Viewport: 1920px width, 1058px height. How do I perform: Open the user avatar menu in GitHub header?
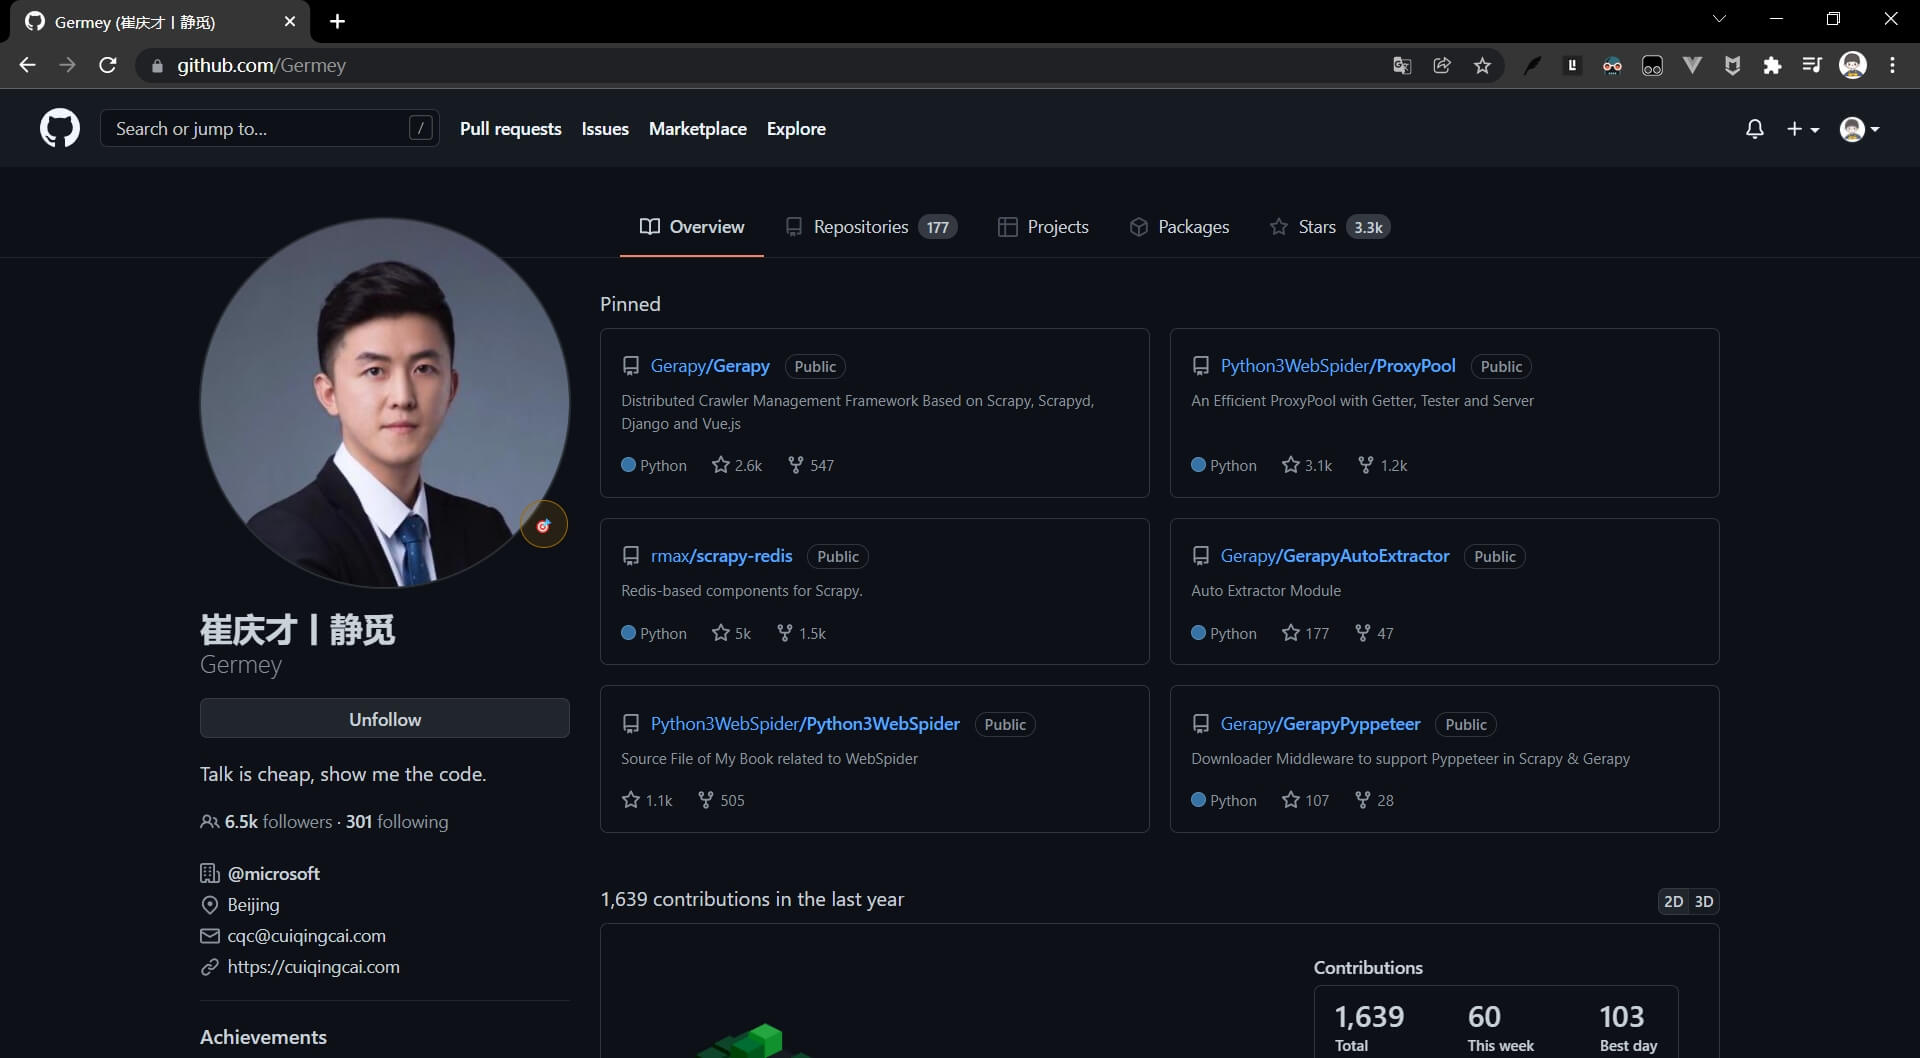pos(1860,129)
